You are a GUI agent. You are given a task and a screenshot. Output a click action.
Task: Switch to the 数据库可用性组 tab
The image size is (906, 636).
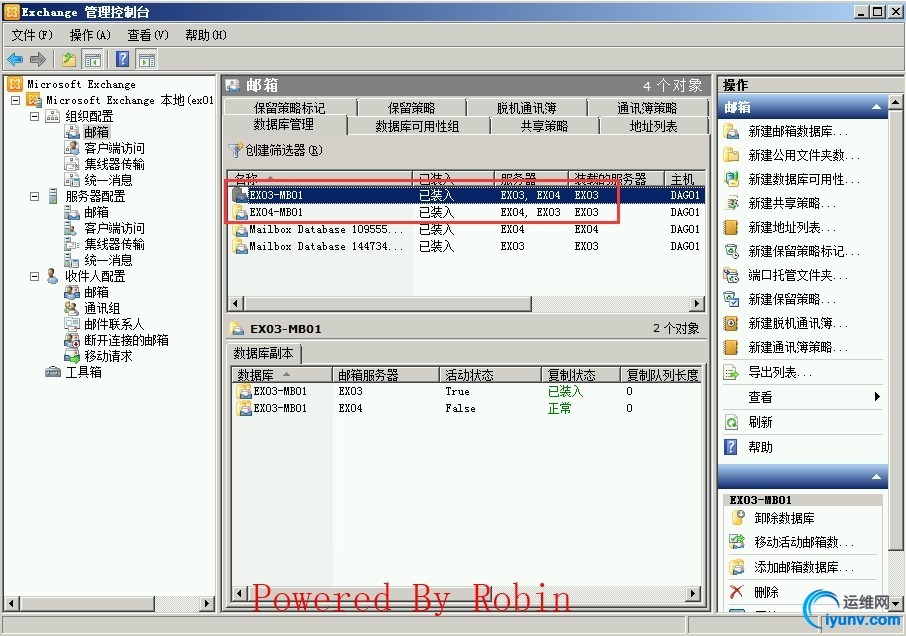click(417, 126)
